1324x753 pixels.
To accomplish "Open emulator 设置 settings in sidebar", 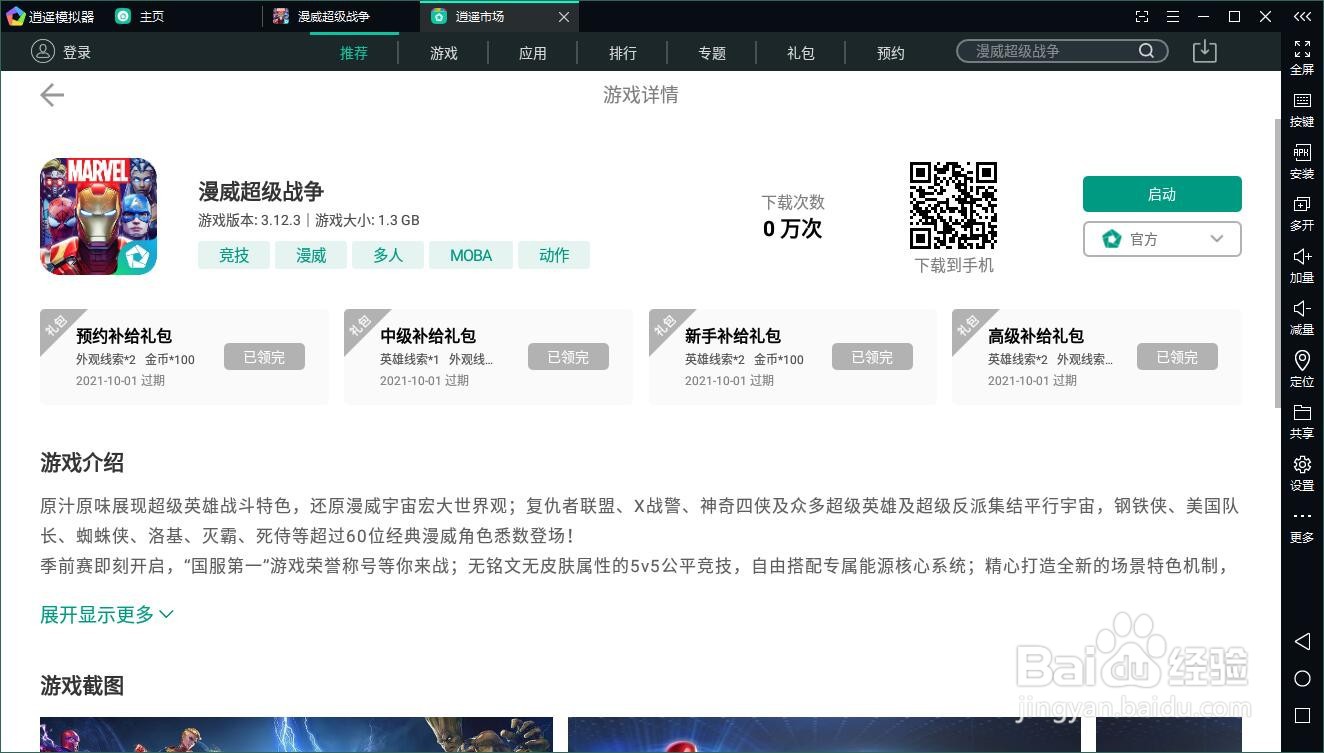I will click(x=1301, y=473).
